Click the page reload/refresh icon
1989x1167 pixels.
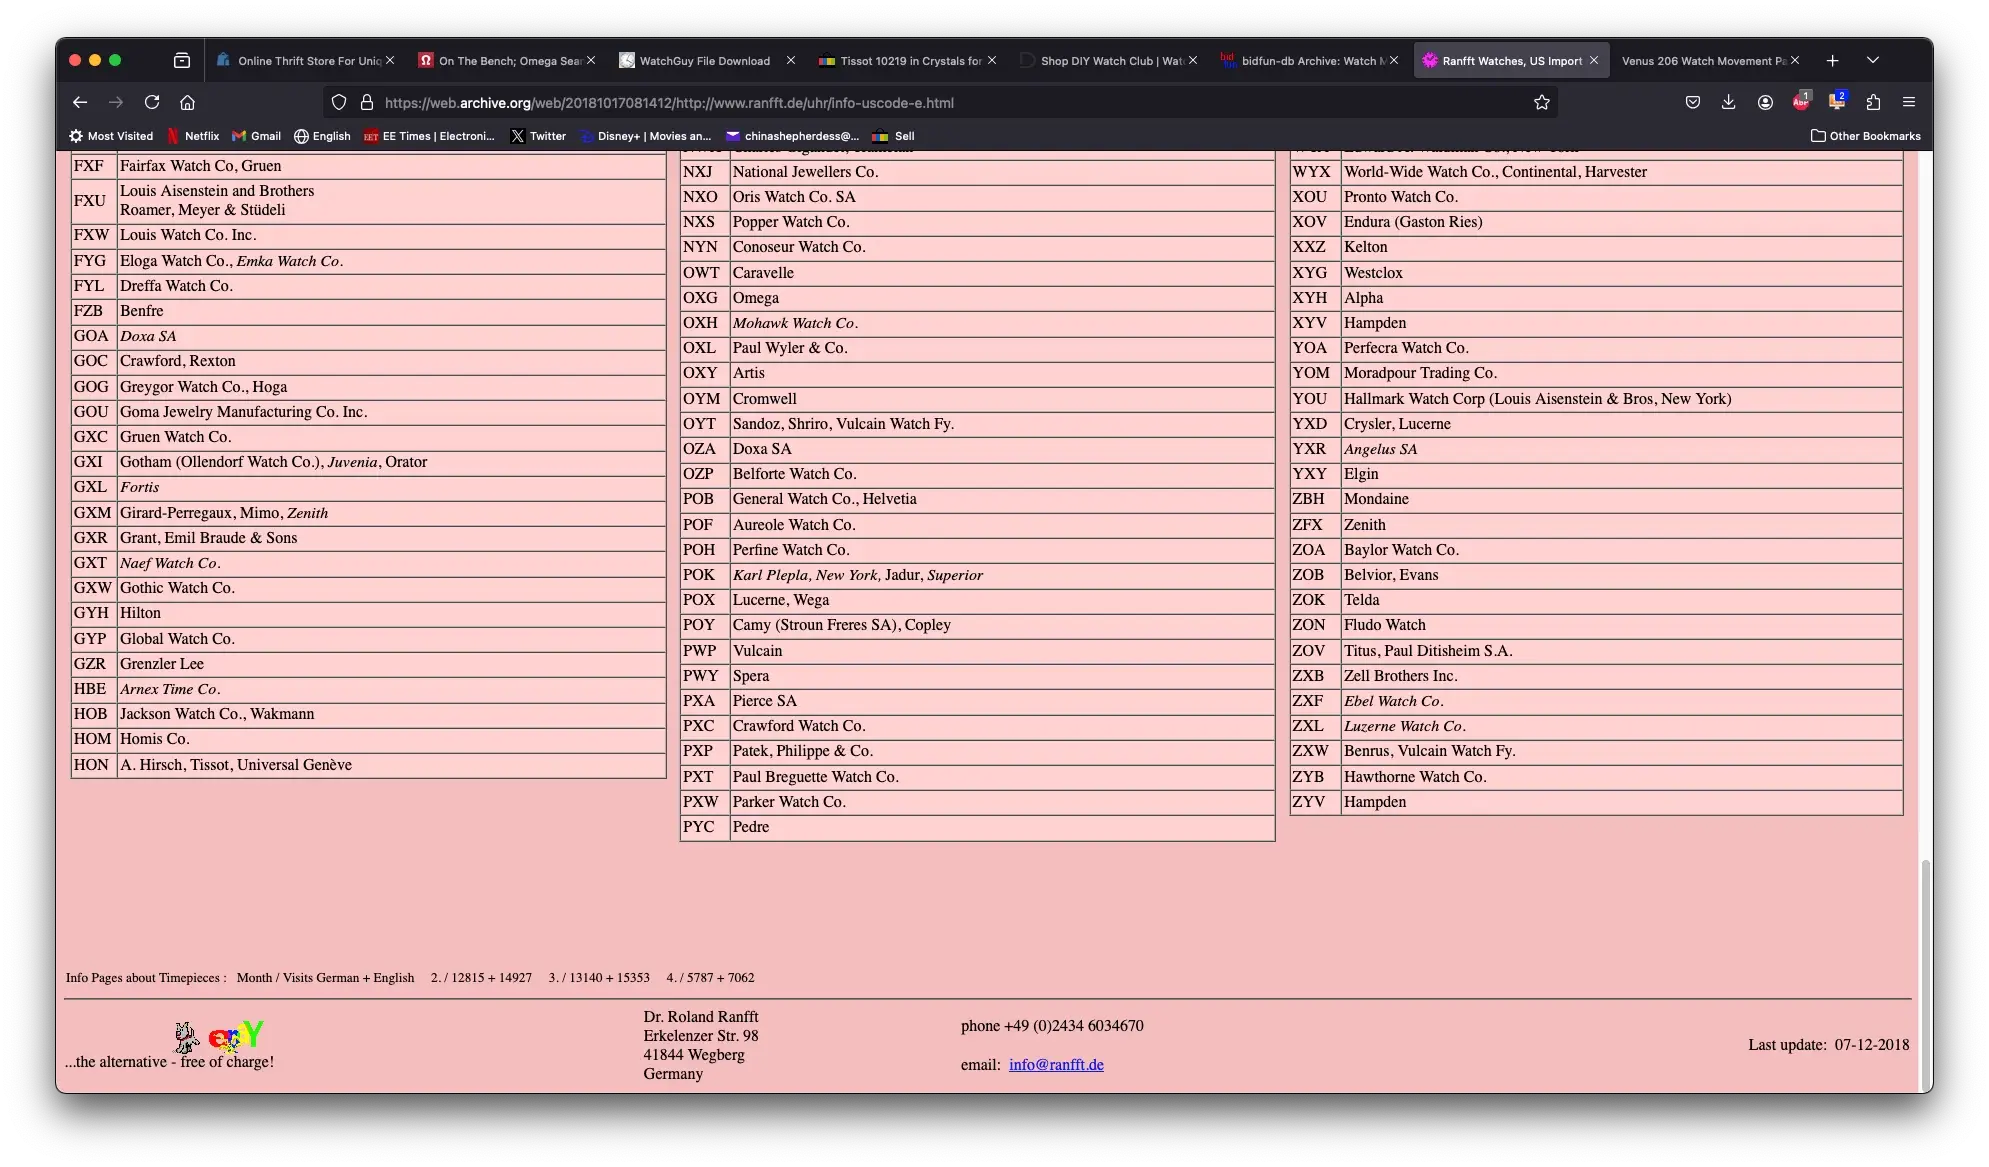(x=151, y=101)
